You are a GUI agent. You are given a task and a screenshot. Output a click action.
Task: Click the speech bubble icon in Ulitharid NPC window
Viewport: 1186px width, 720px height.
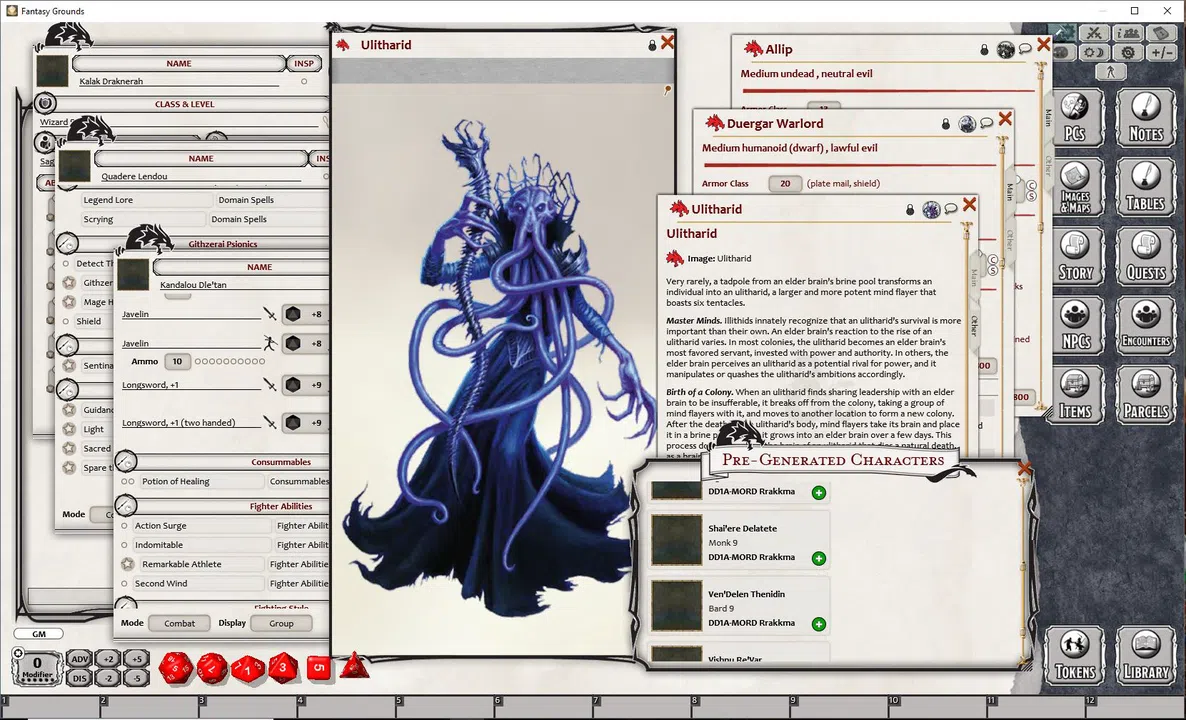951,209
